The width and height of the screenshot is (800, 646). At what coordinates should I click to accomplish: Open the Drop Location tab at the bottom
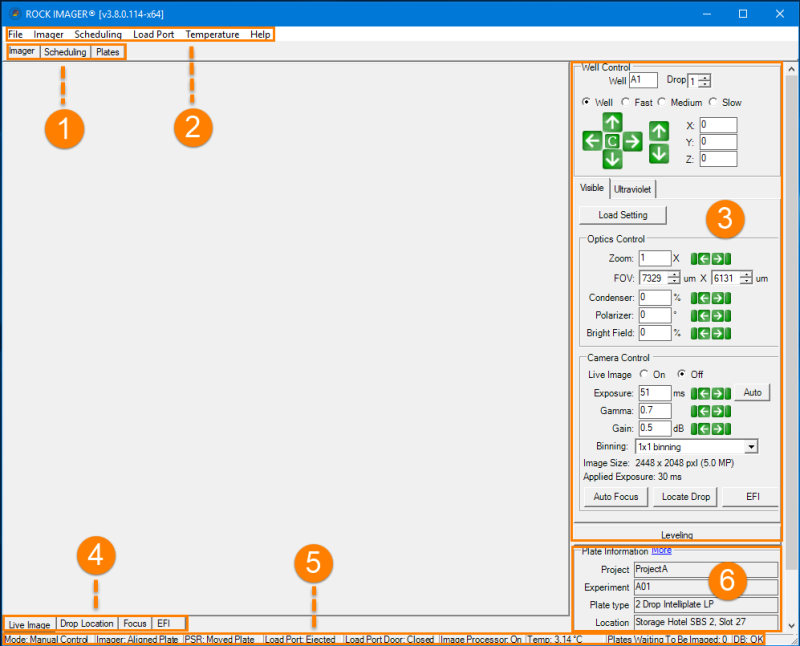click(x=87, y=624)
